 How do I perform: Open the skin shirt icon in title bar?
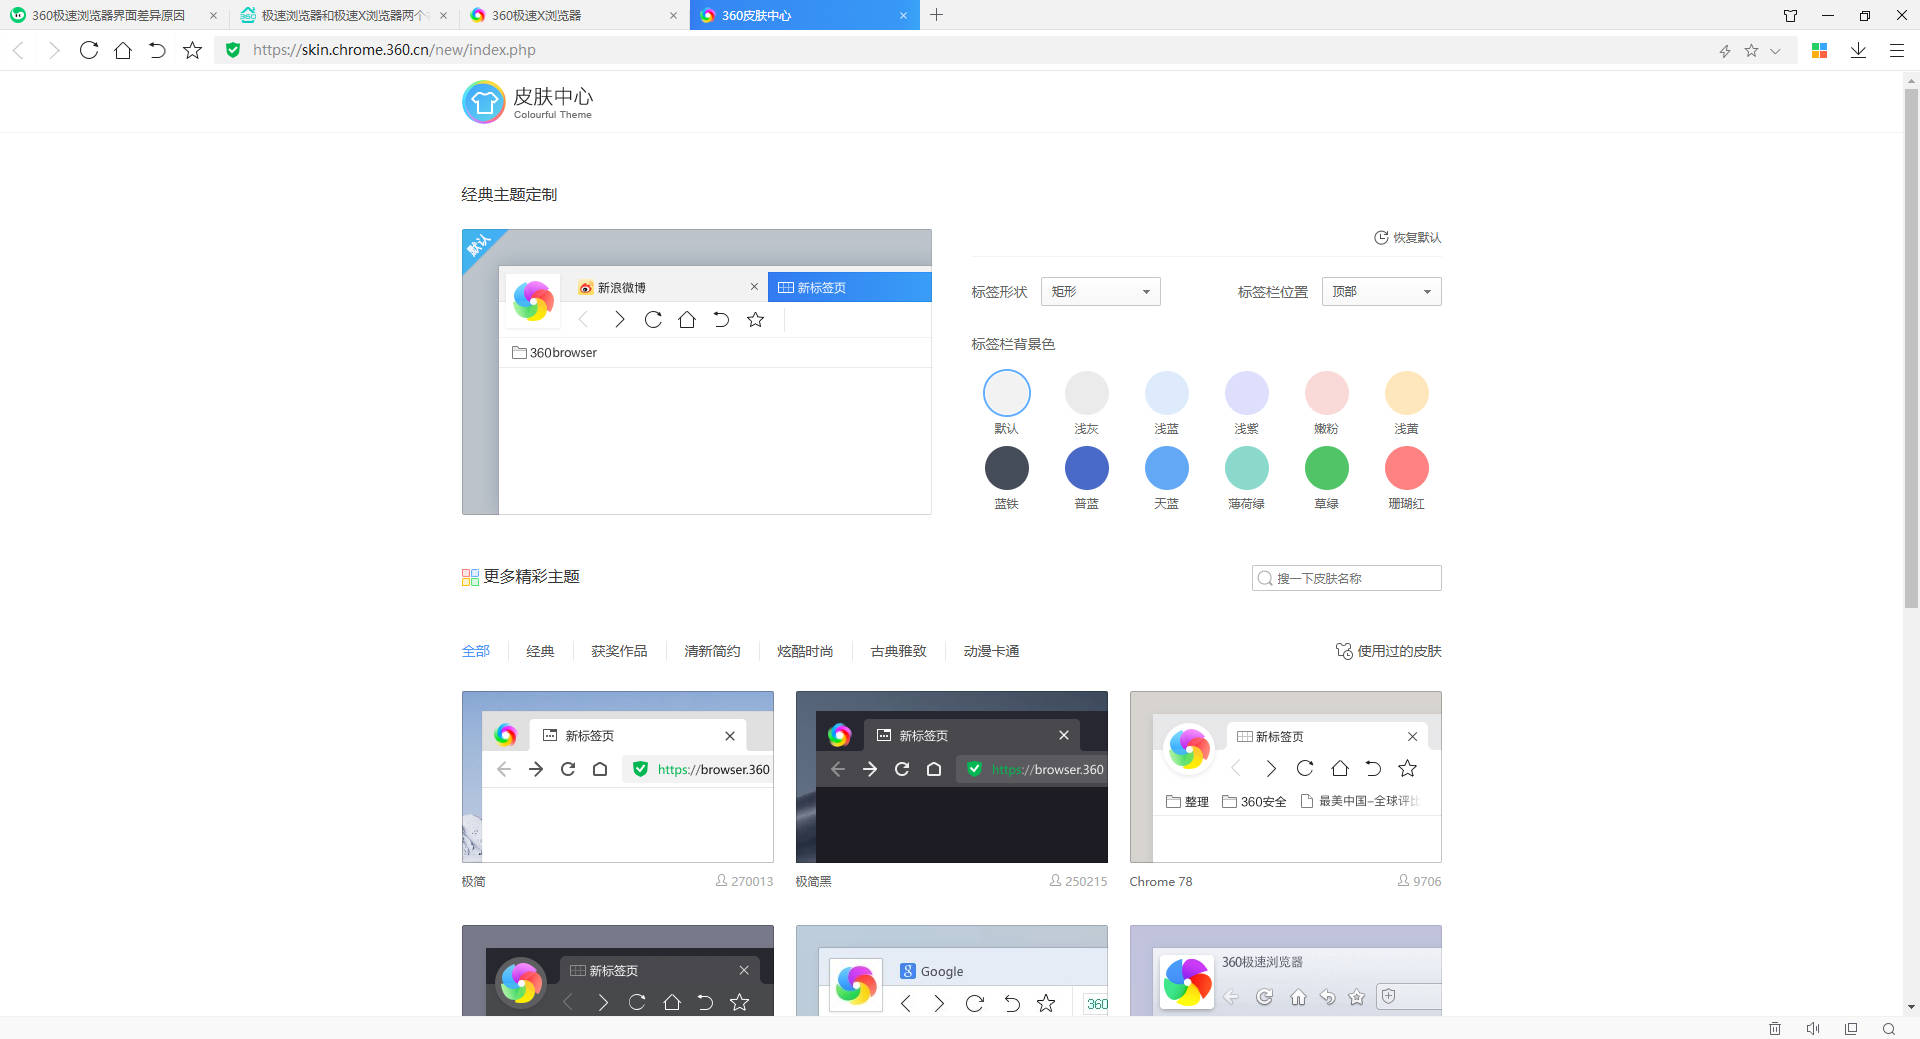pyautogui.click(x=1790, y=15)
